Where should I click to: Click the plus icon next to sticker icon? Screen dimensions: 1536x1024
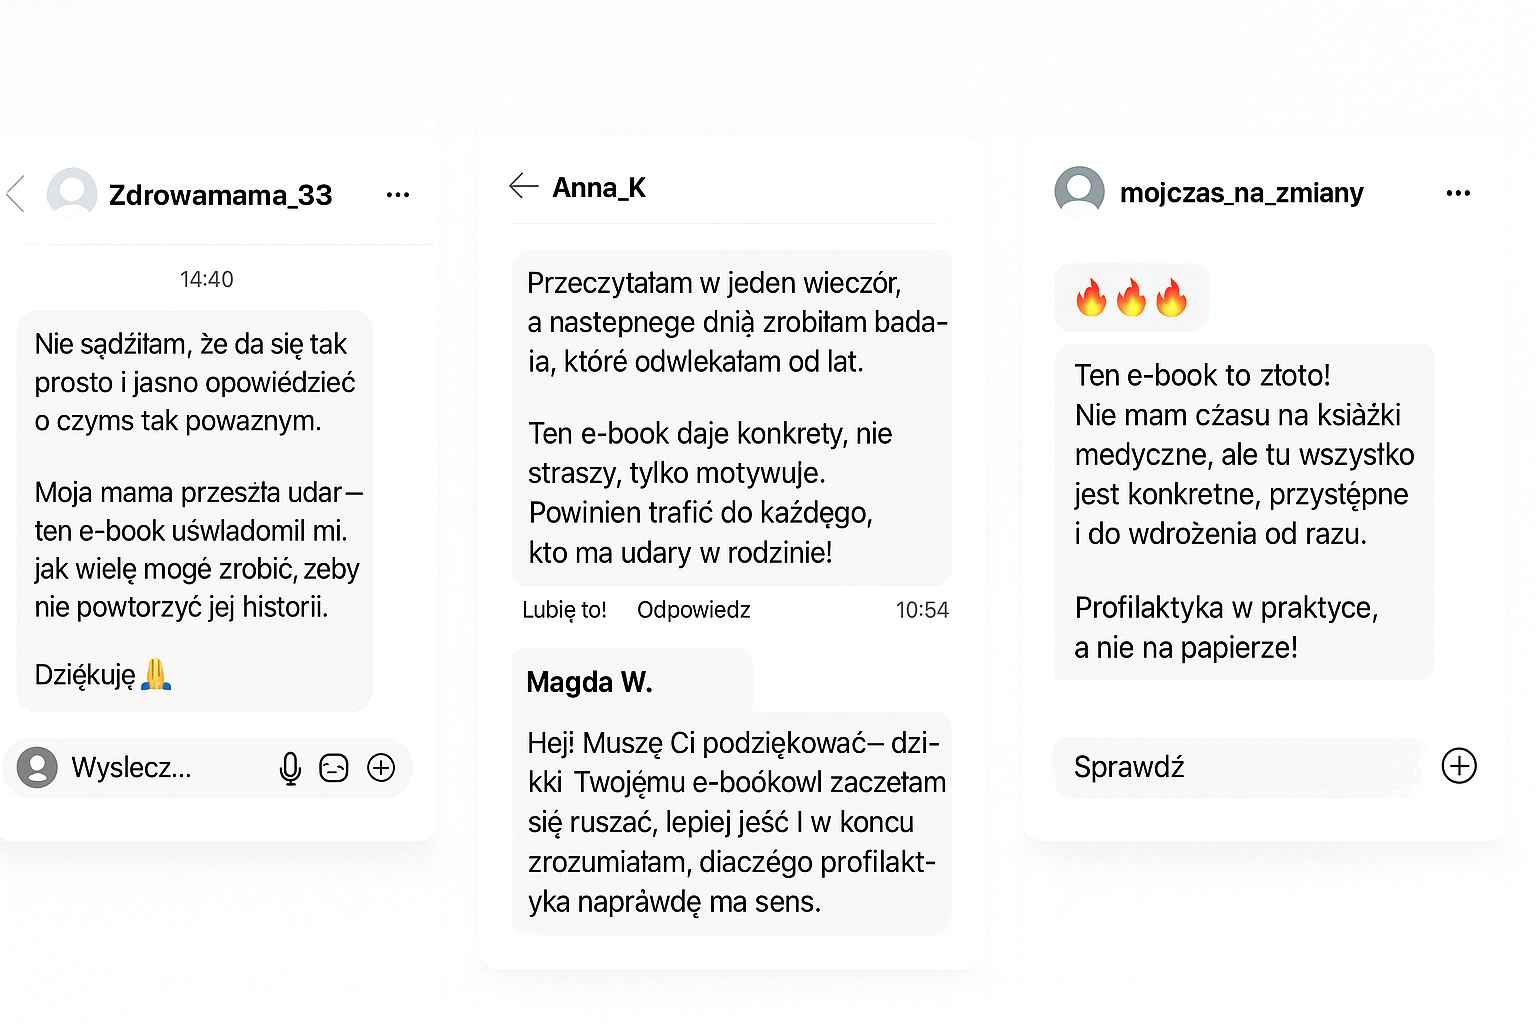(x=381, y=768)
